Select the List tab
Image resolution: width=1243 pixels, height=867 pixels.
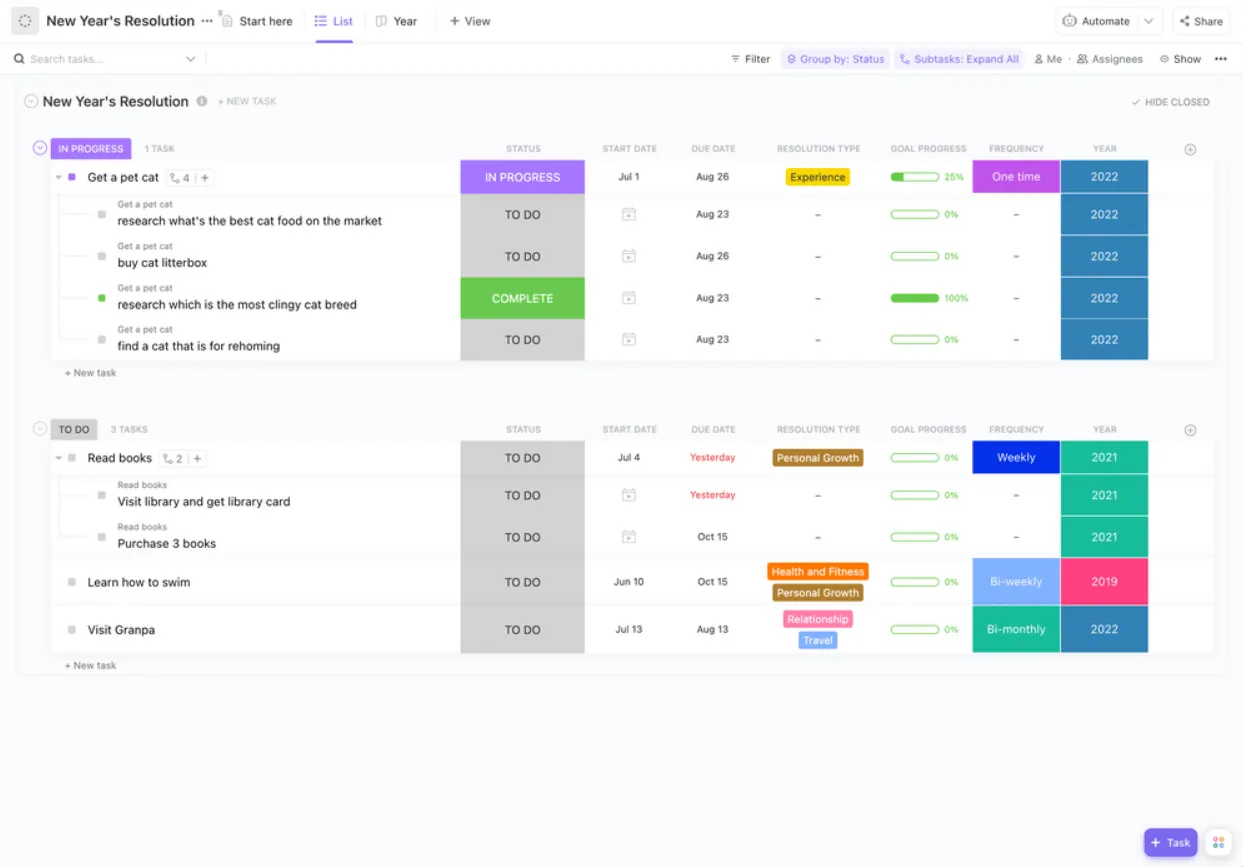334,21
